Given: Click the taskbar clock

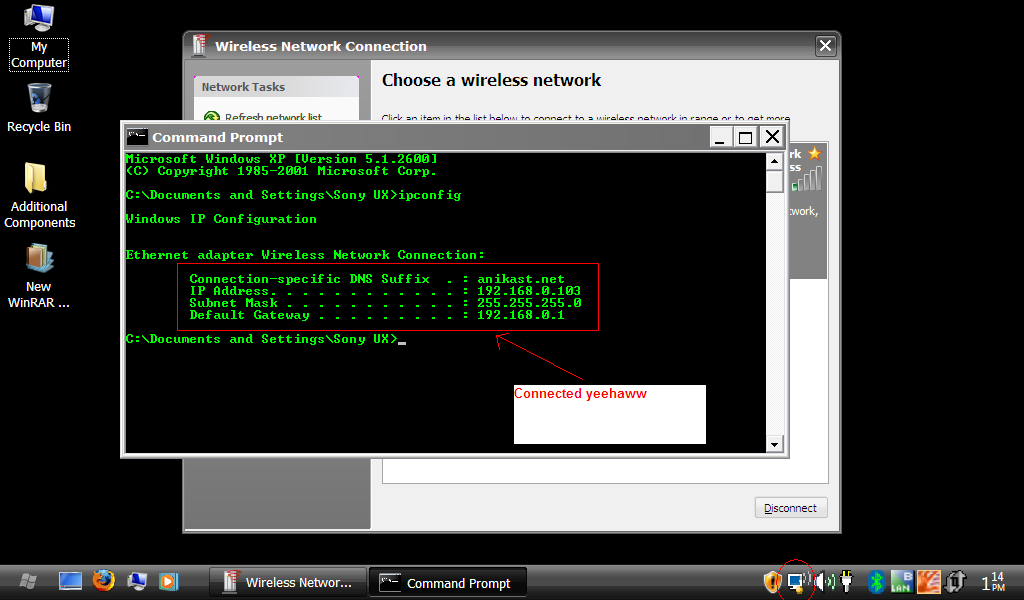Looking at the screenshot, I should tap(993, 581).
